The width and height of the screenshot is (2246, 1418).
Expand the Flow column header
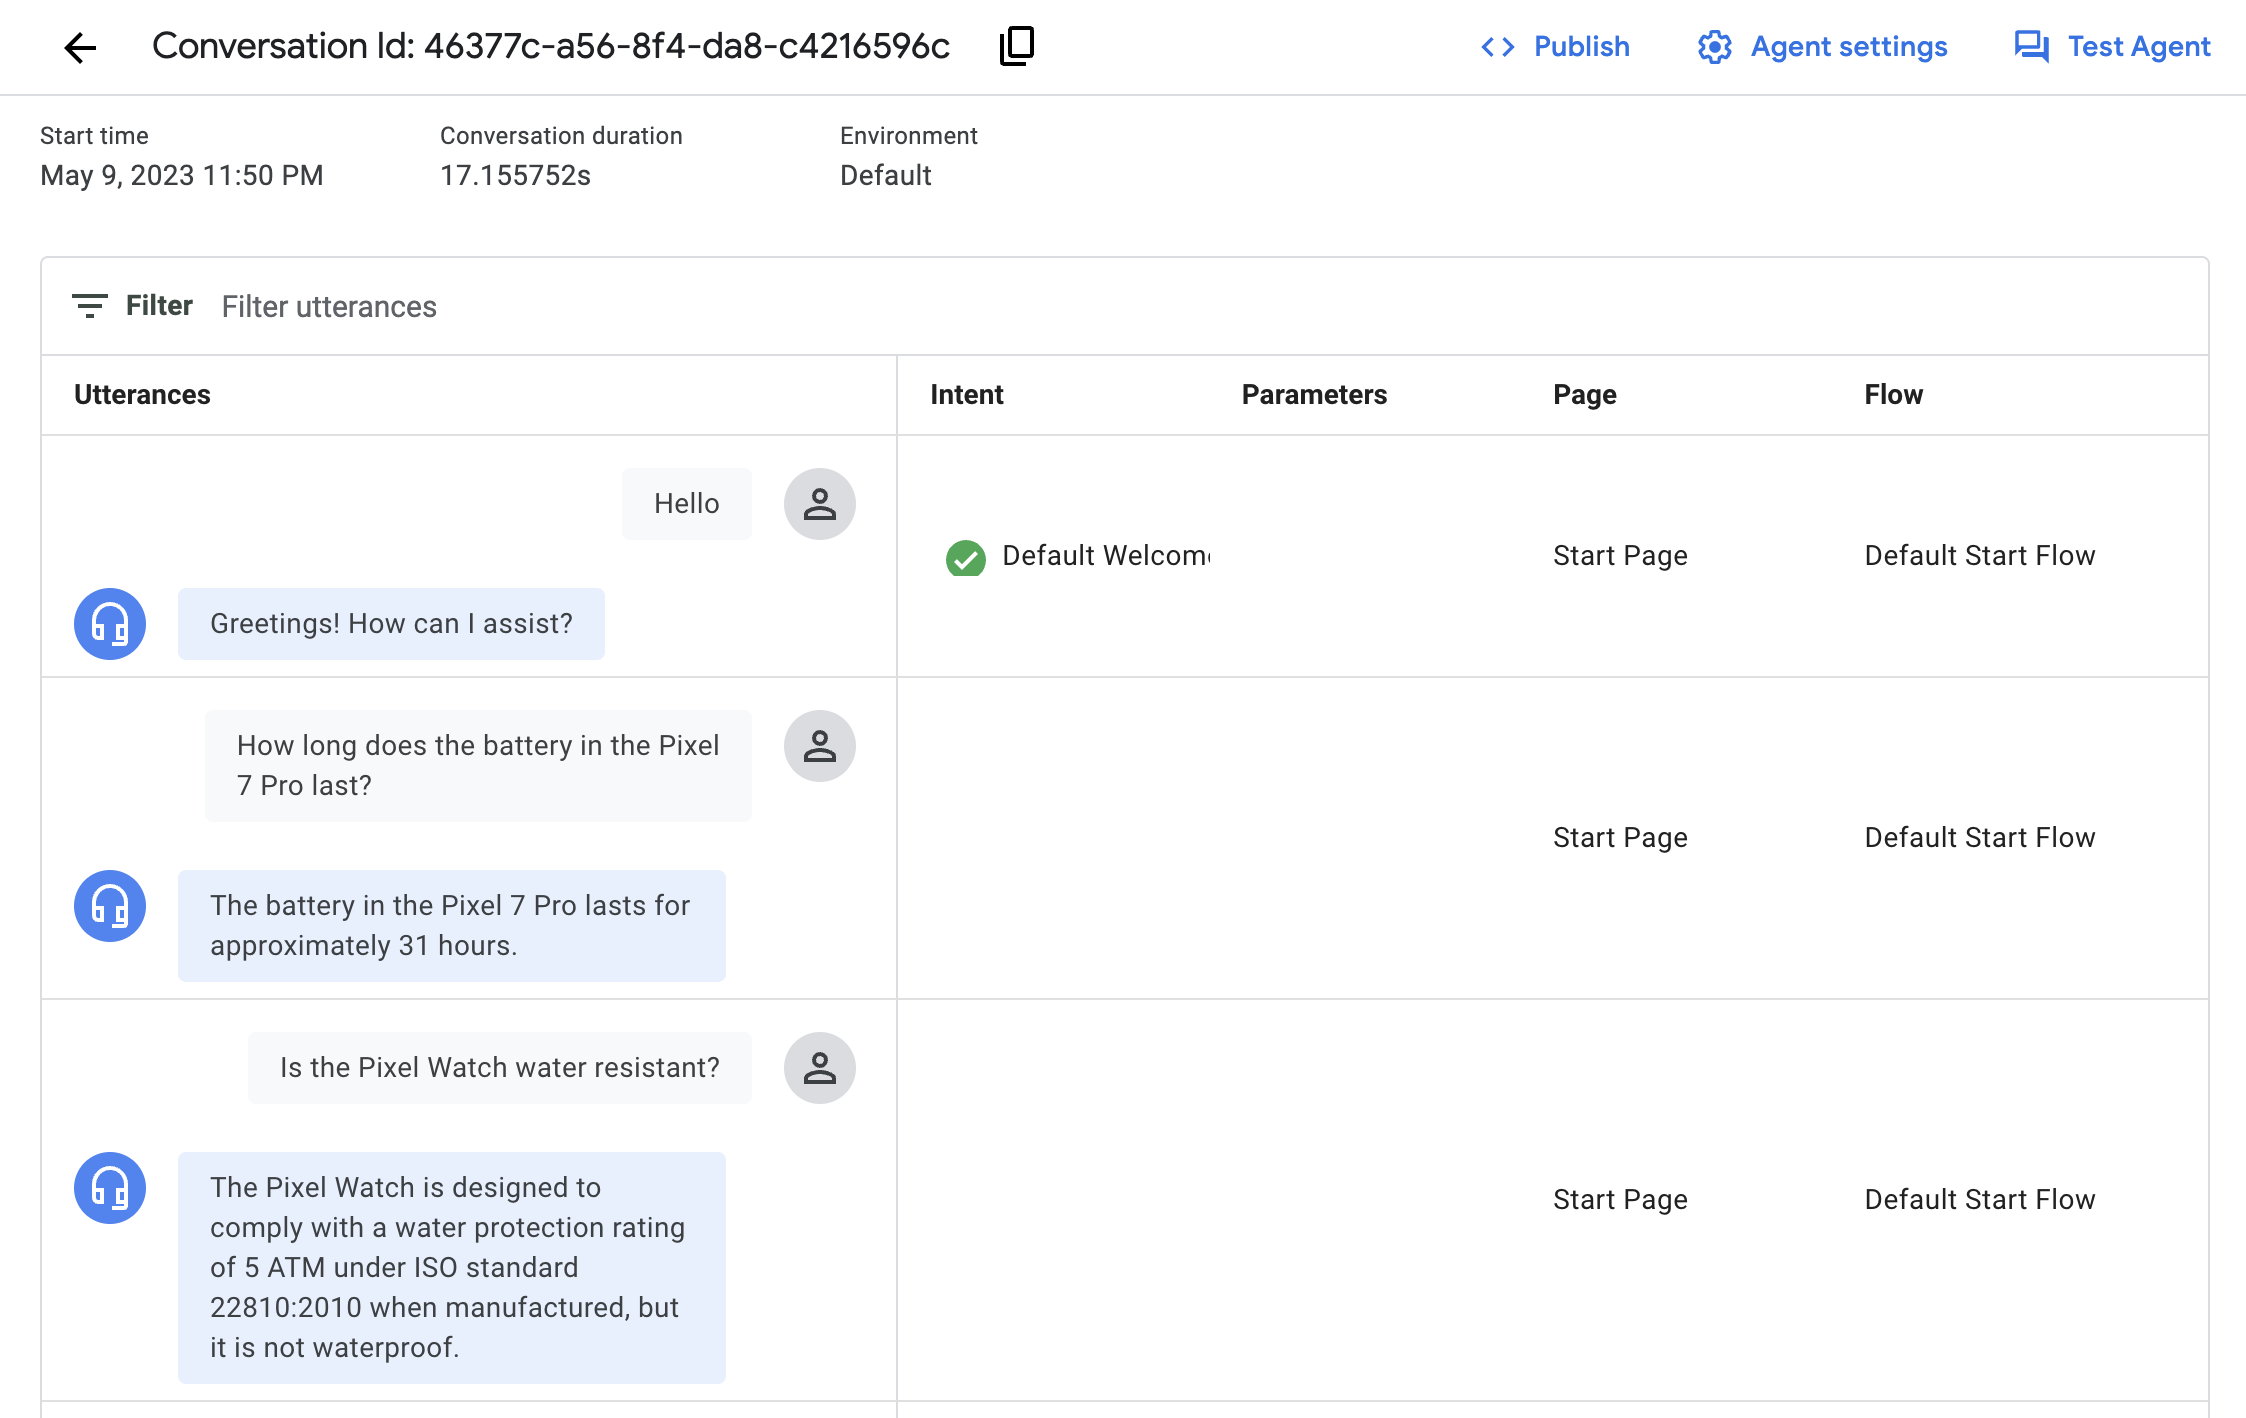[1893, 394]
